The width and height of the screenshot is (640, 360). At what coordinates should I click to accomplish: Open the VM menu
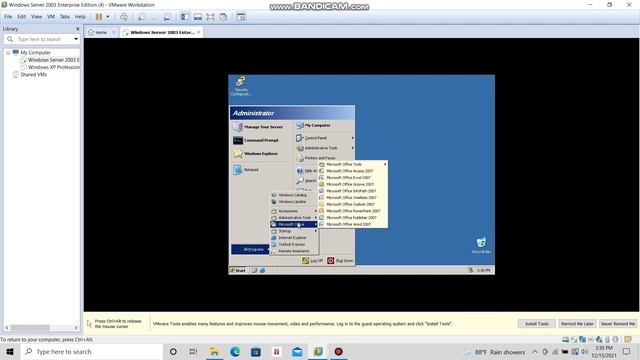(x=51, y=17)
